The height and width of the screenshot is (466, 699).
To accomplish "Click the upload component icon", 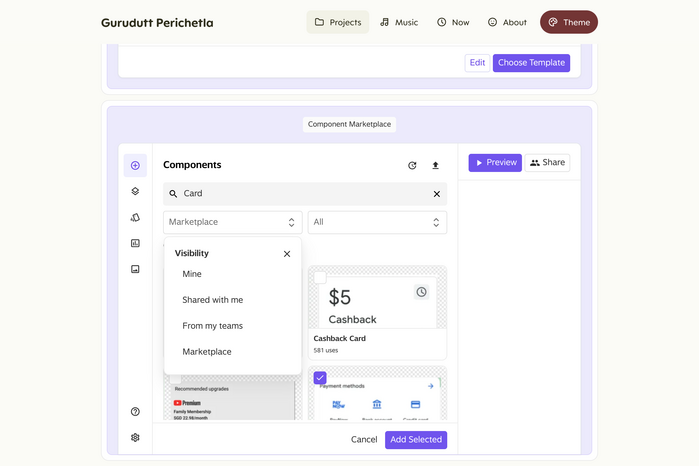I will (x=435, y=165).
